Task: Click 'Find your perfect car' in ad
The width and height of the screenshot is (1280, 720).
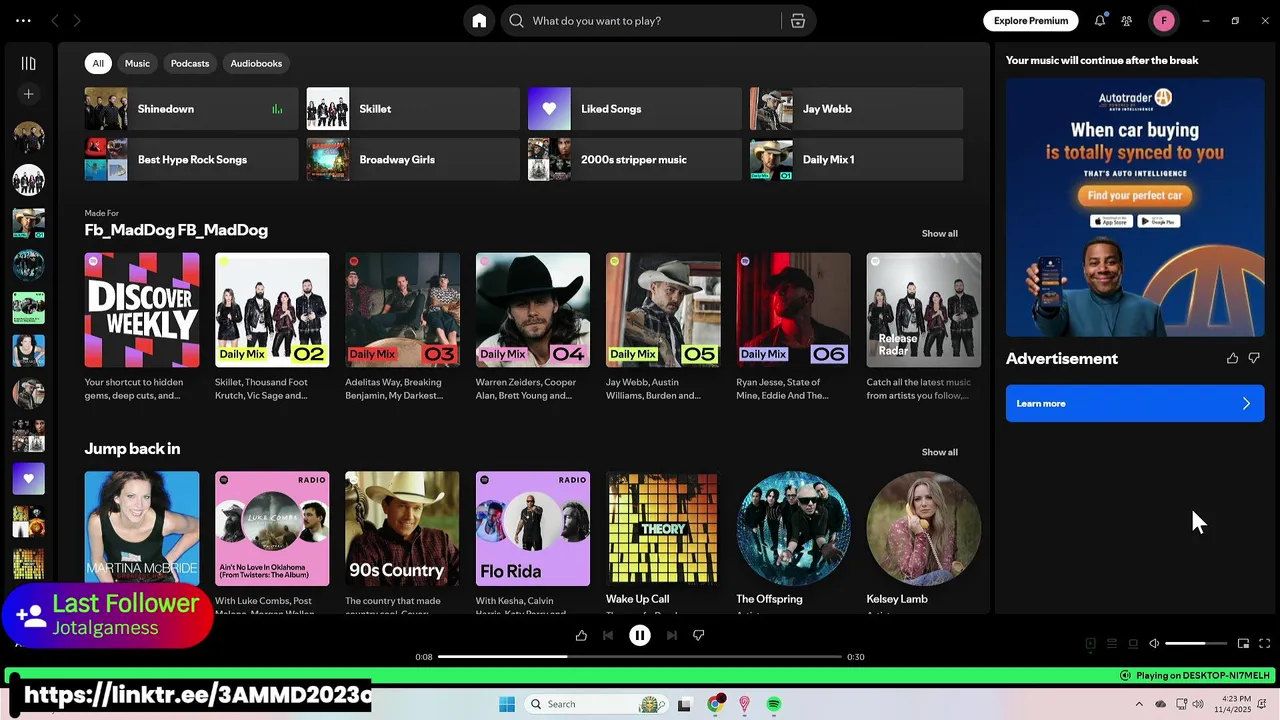Action: pyautogui.click(x=1135, y=196)
